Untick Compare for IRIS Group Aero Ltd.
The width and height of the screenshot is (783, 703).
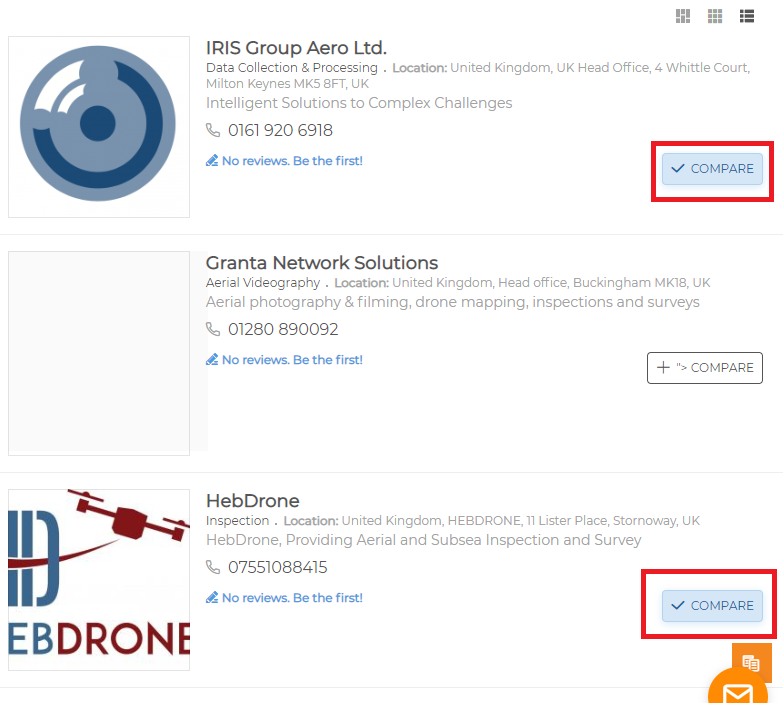pyautogui.click(x=712, y=169)
